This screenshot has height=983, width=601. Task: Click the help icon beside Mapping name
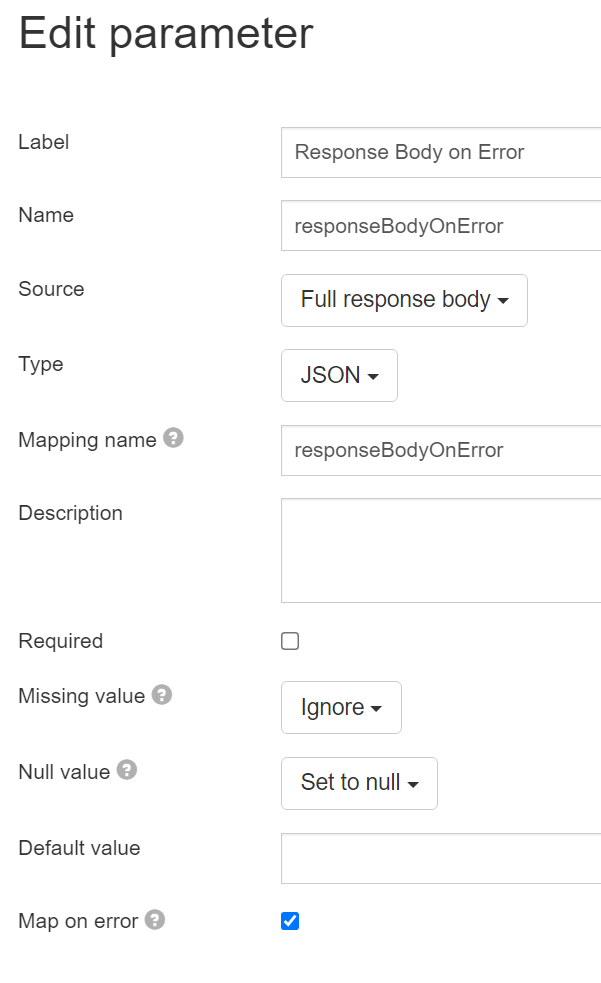(173, 439)
